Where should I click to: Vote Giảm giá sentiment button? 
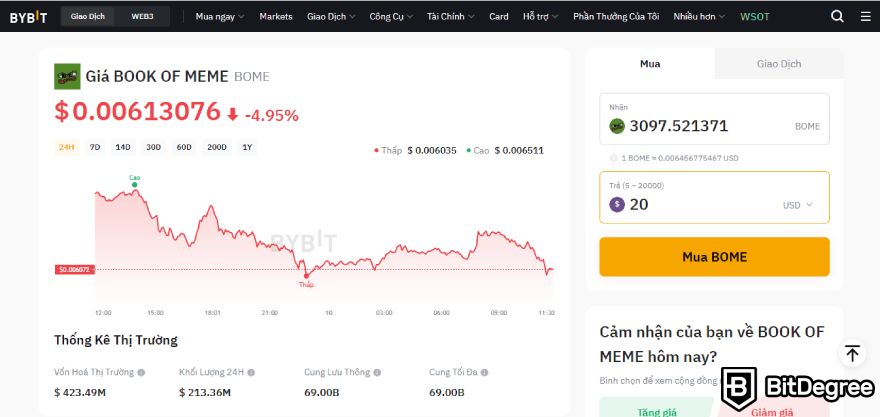click(772, 409)
